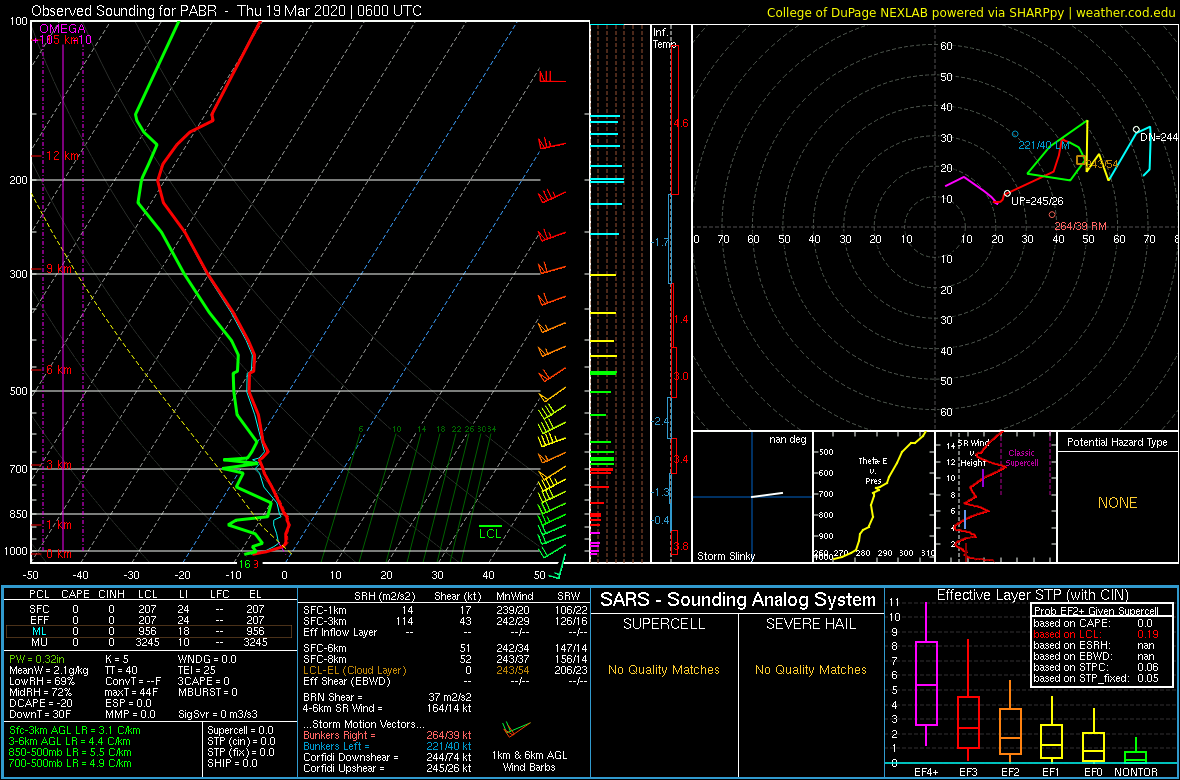The width and height of the screenshot is (1180, 780).
Task: Click the Bunkers Left = 221/40 kt line
Action: pos(388,746)
